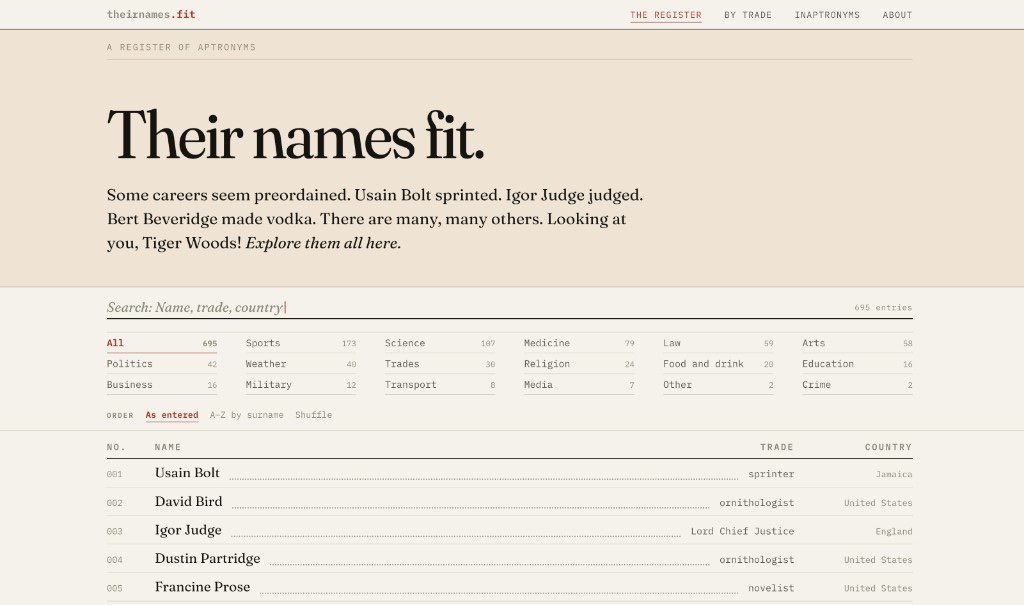Image resolution: width=1024 pixels, height=605 pixels.
Task: Choose the Other category
Action: pos(718,385)
